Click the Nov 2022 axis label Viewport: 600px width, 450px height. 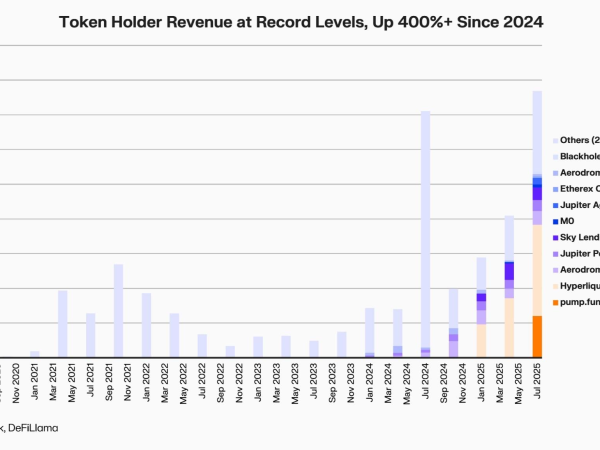click(x=240, y=383)
